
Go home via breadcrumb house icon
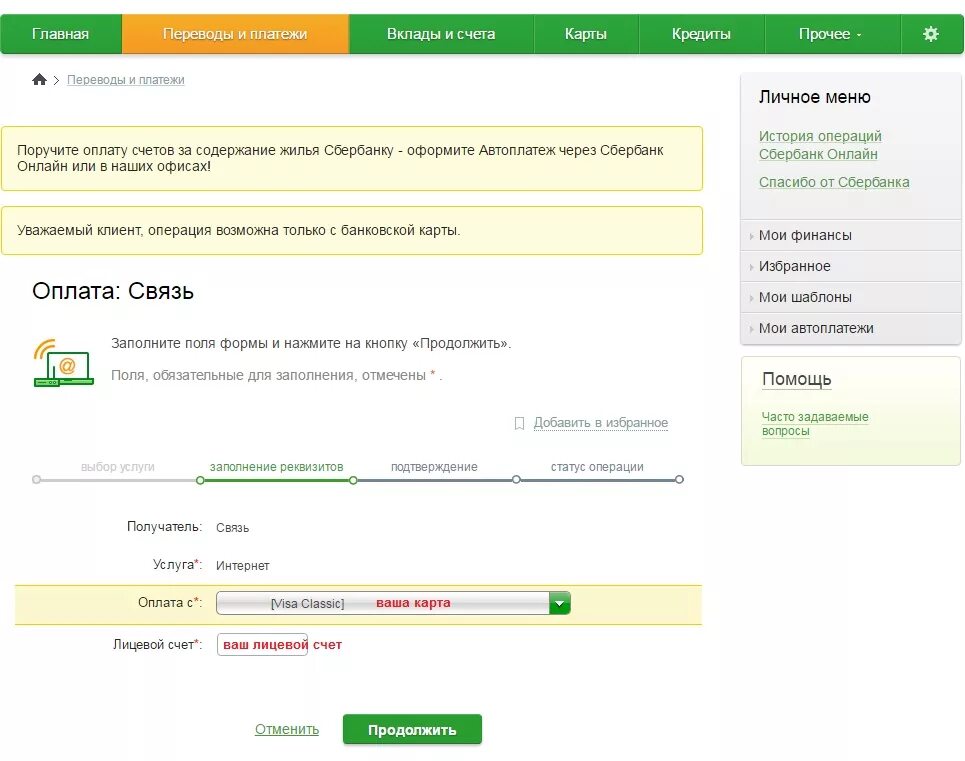tap(39, 79)
